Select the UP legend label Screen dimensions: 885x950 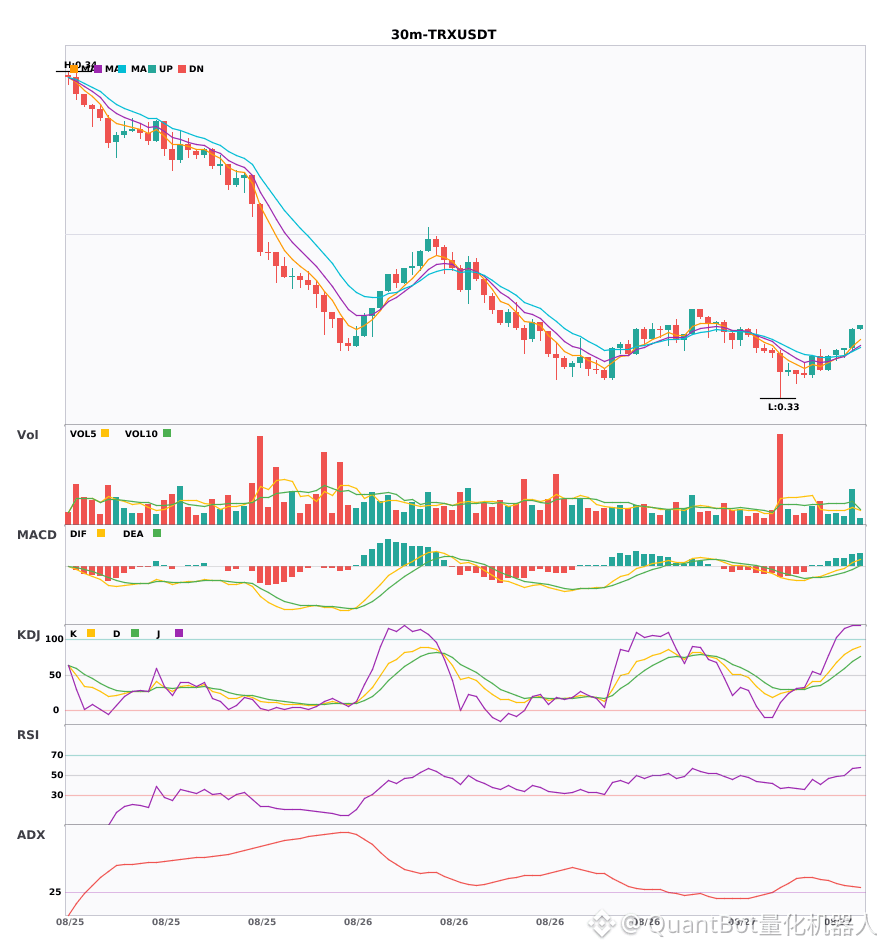[x=166, y=69]
